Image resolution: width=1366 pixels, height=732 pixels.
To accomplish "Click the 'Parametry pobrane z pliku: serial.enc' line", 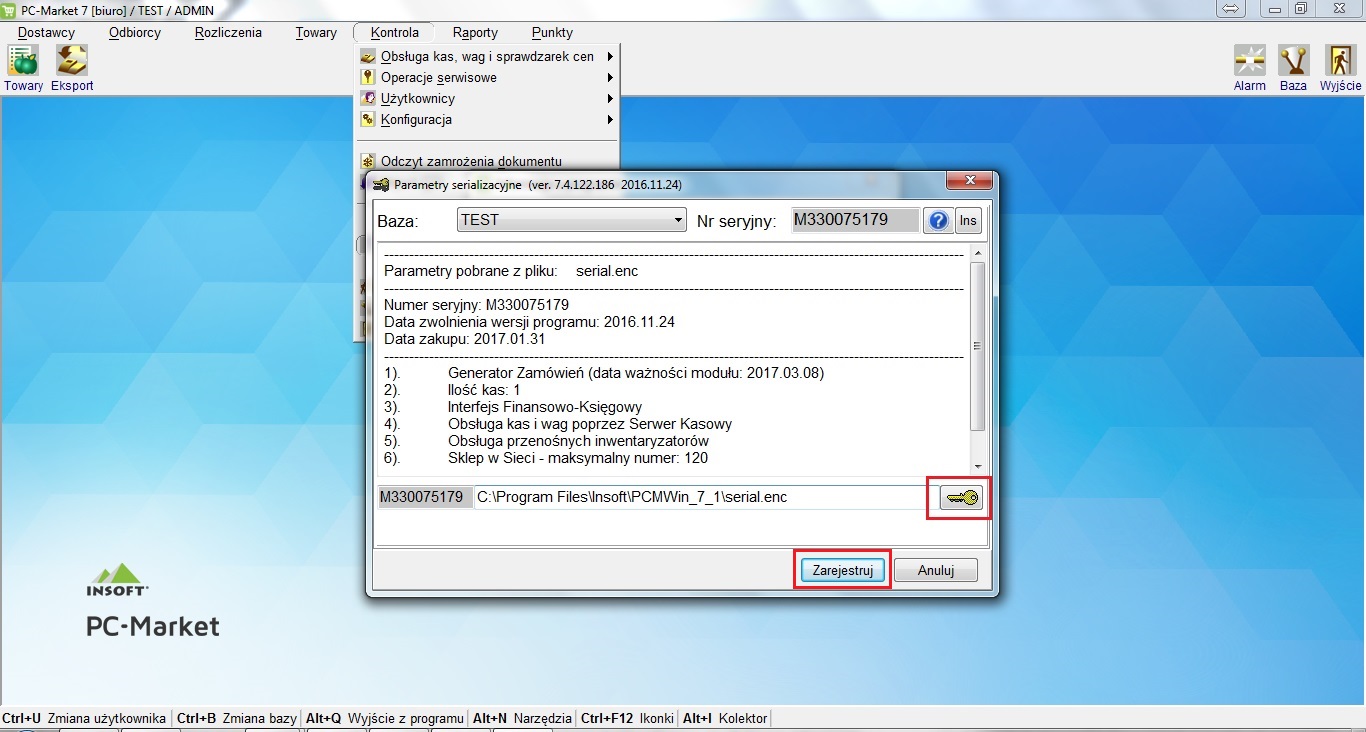I will coord(511,271).
